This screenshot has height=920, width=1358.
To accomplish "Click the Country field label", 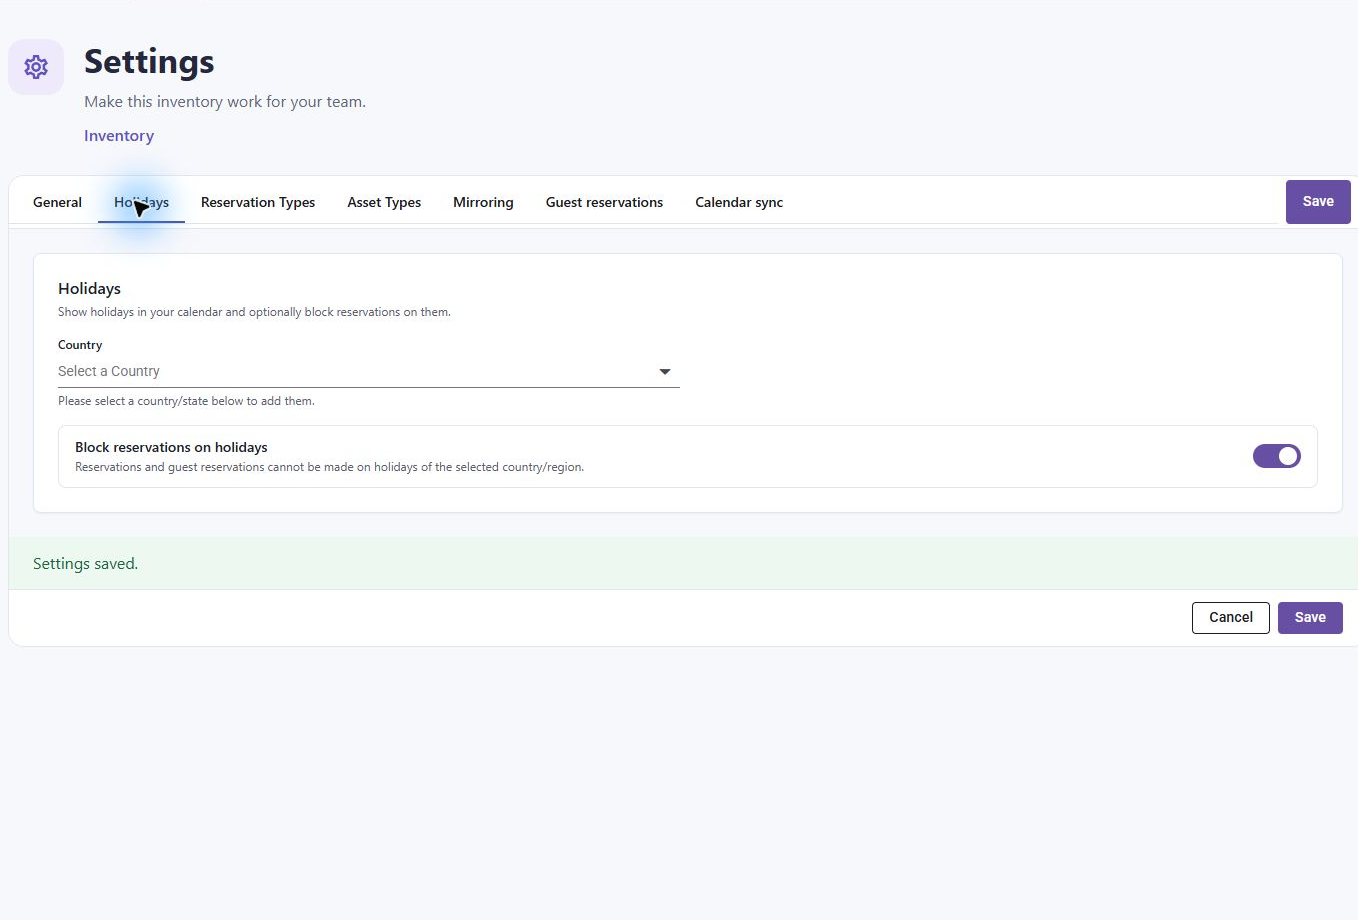I will point(80,345).
